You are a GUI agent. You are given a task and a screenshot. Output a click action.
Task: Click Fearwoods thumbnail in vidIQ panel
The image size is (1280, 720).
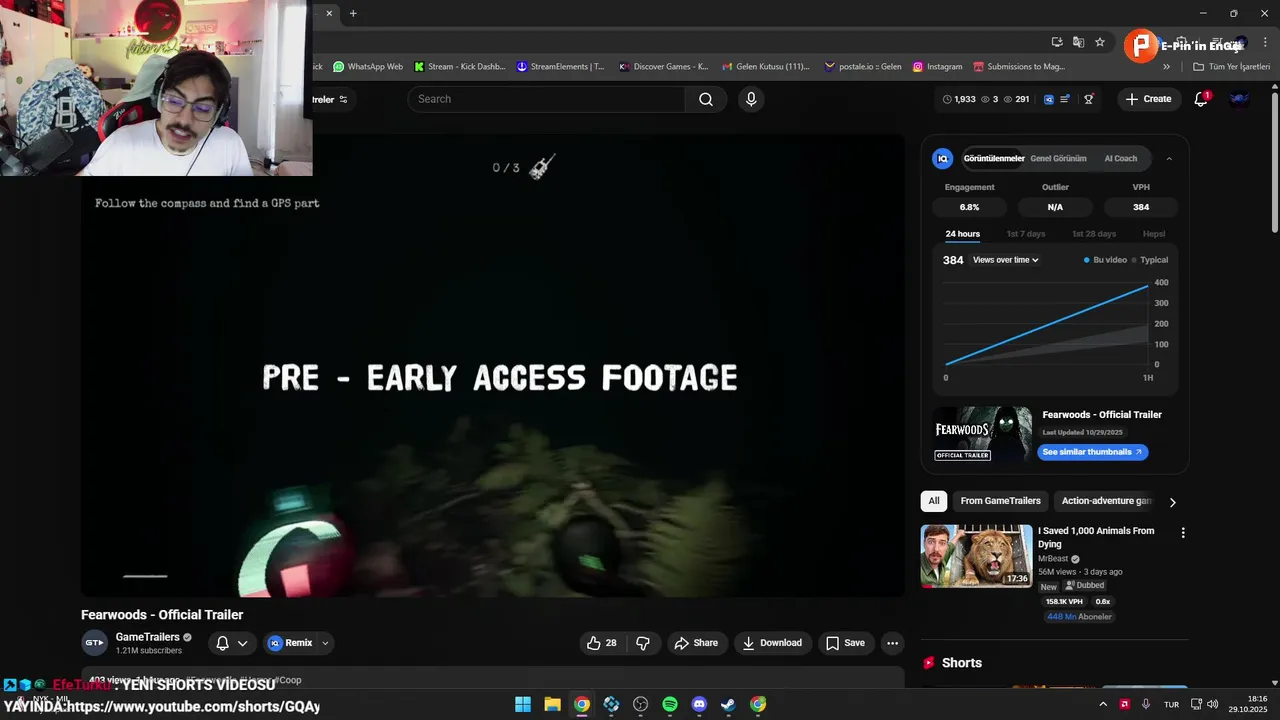tap(983, 434)
